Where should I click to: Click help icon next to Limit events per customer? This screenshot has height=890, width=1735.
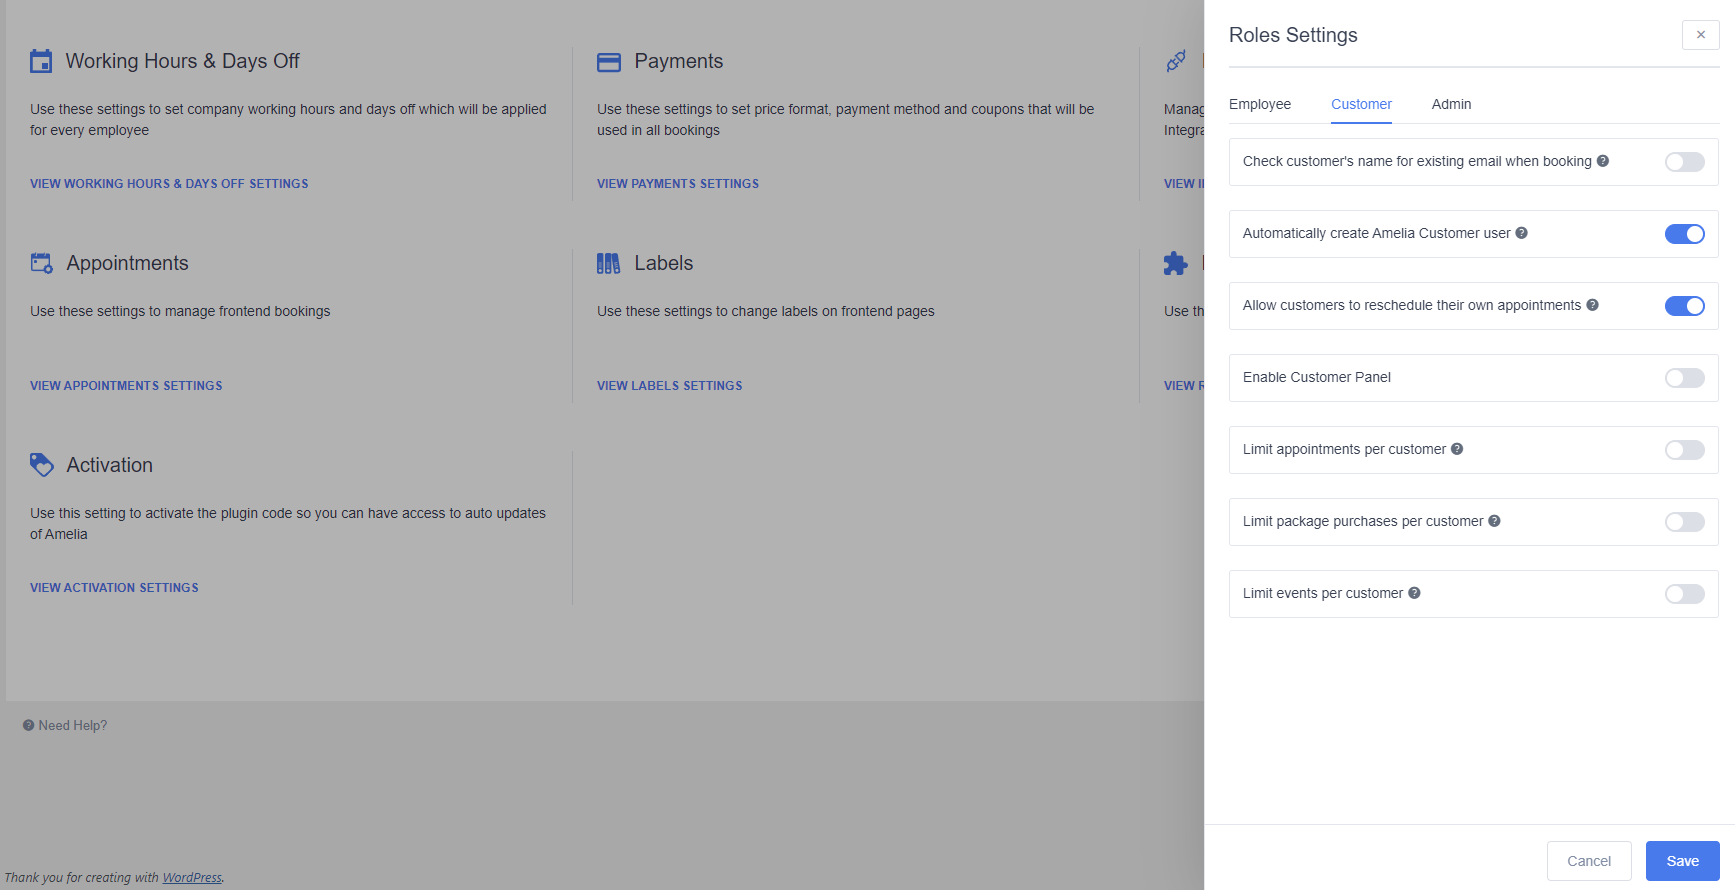click(1415, 593)
